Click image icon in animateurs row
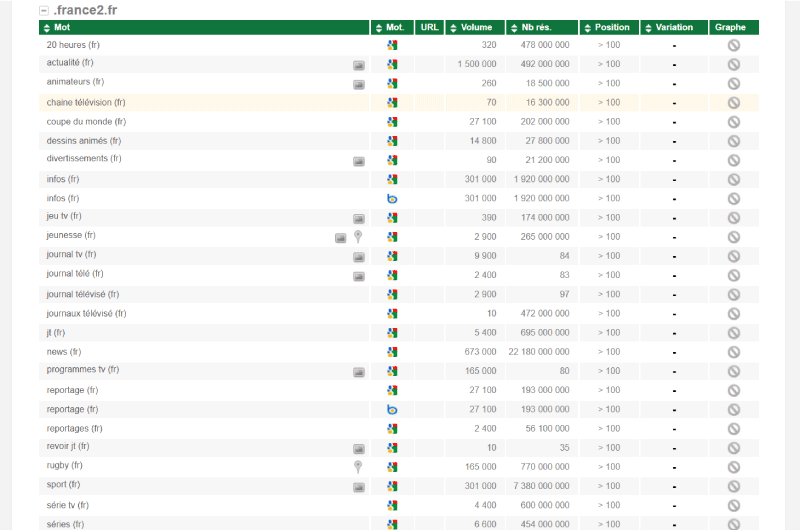The width and height of the screenshot is (800, 530). 359,85
